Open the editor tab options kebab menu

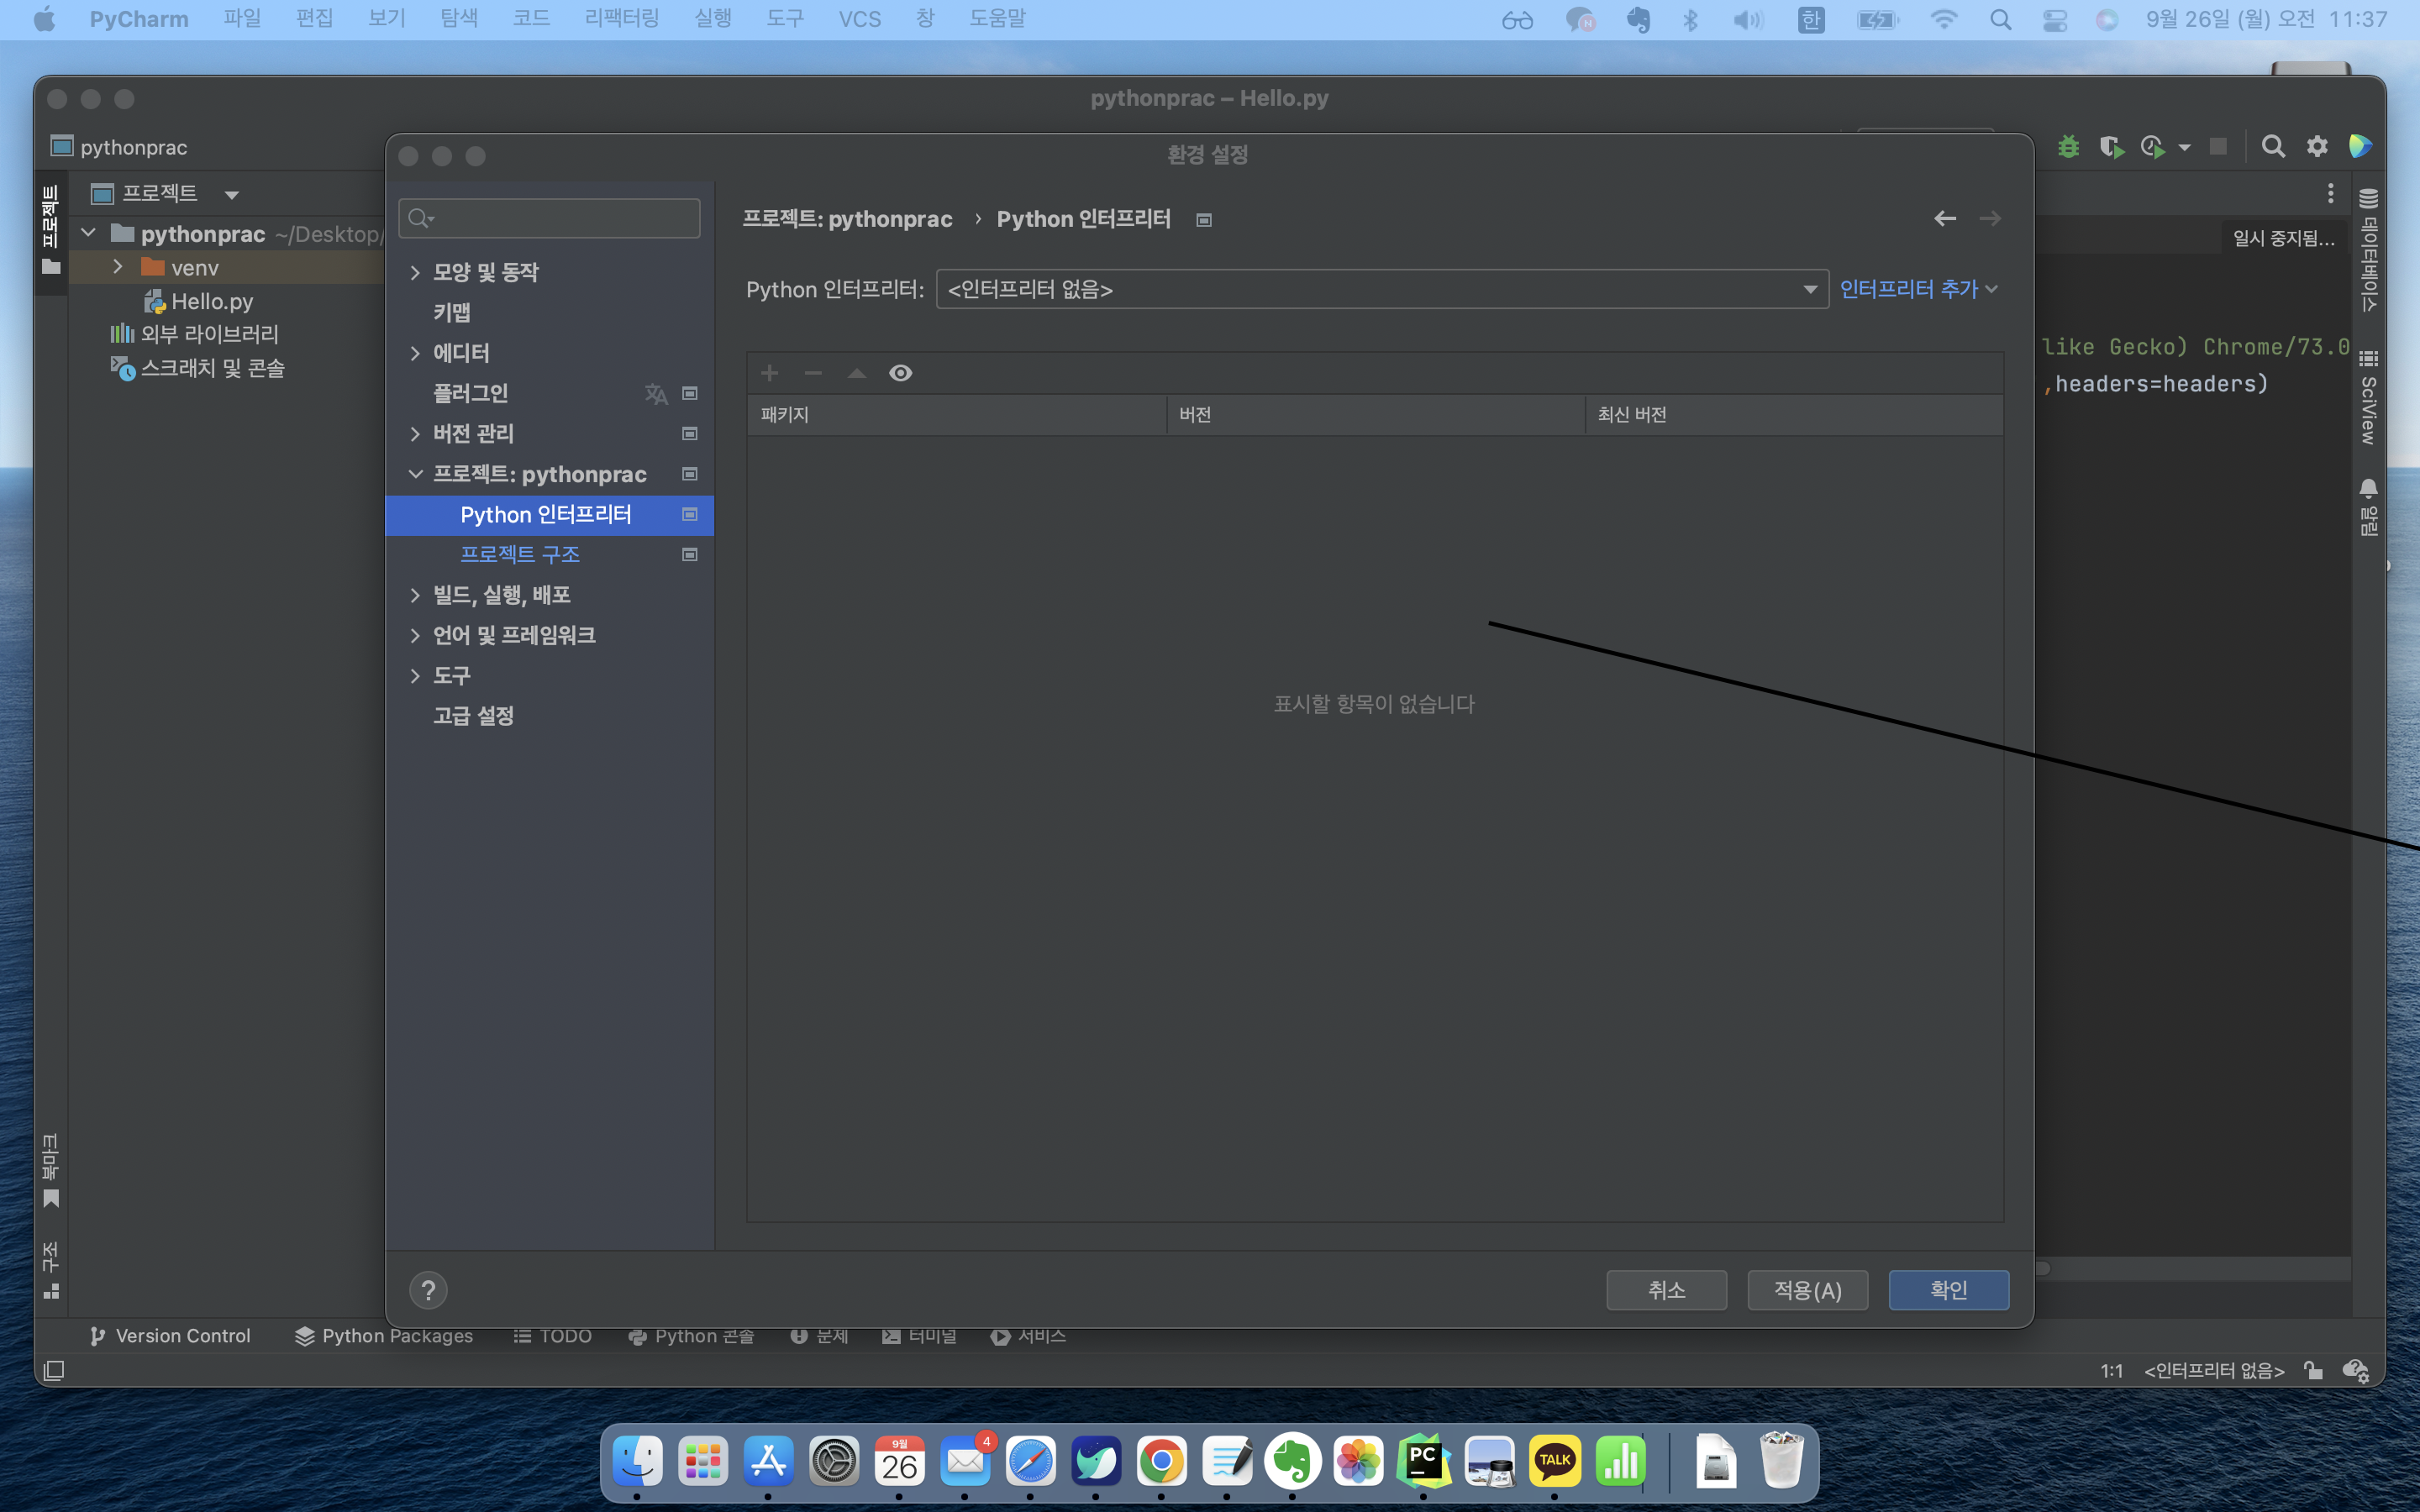click(x=2330, y=193)
